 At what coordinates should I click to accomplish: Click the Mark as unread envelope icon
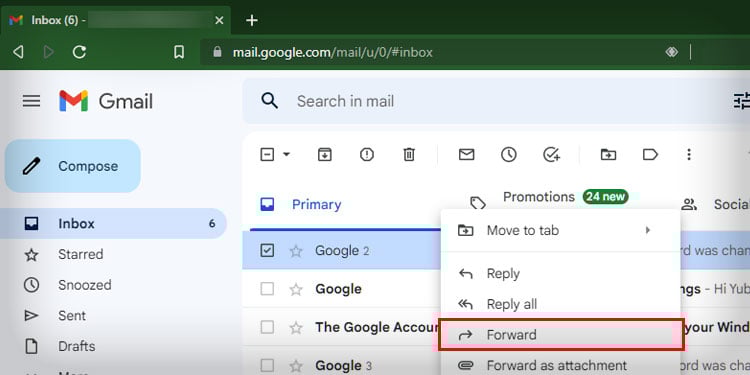pos(466,154)
